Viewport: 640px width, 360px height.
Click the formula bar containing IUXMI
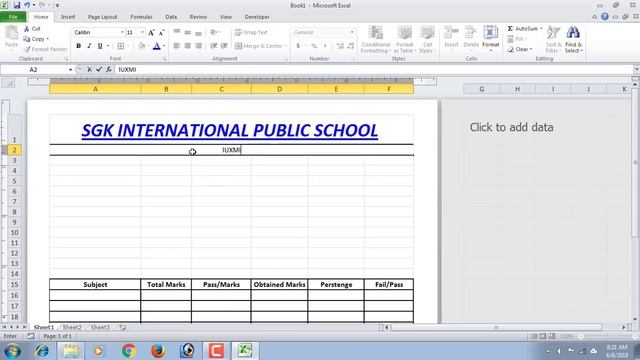373,70
